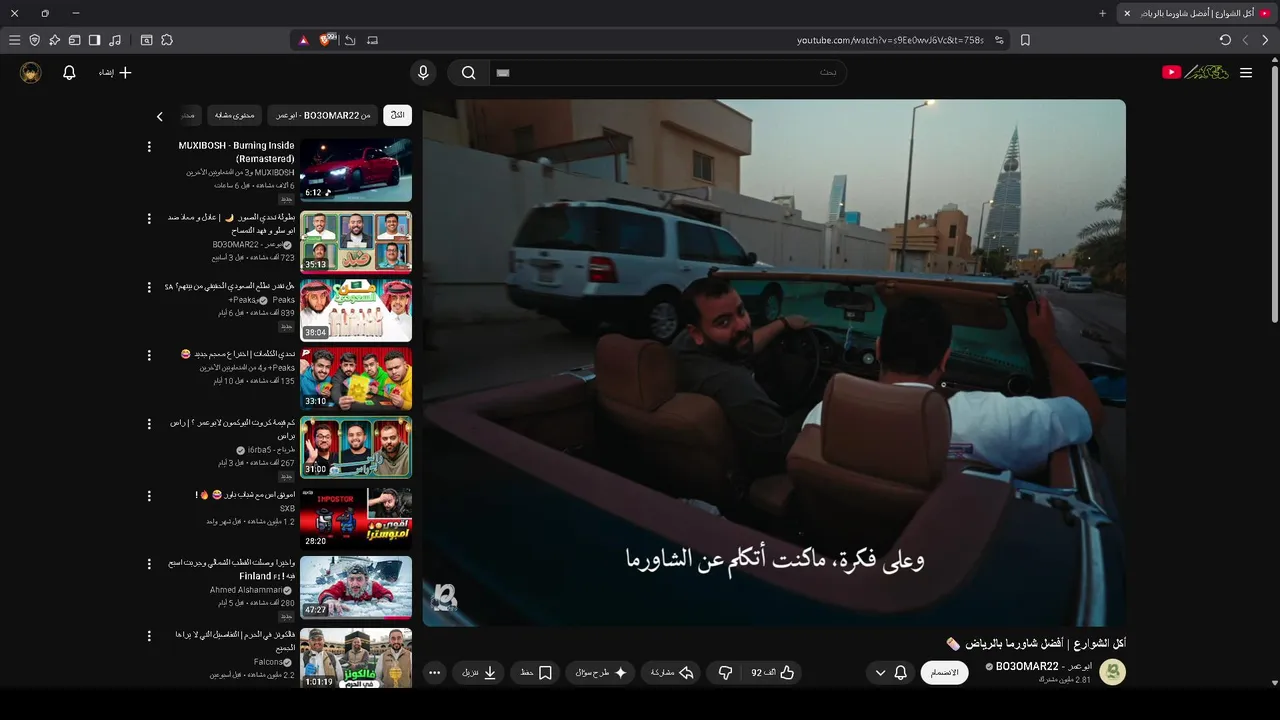Viewport: 1280px width, 720px height.
Task: Click the 'طرح سؤال' ask button
Action: point(600,673)
